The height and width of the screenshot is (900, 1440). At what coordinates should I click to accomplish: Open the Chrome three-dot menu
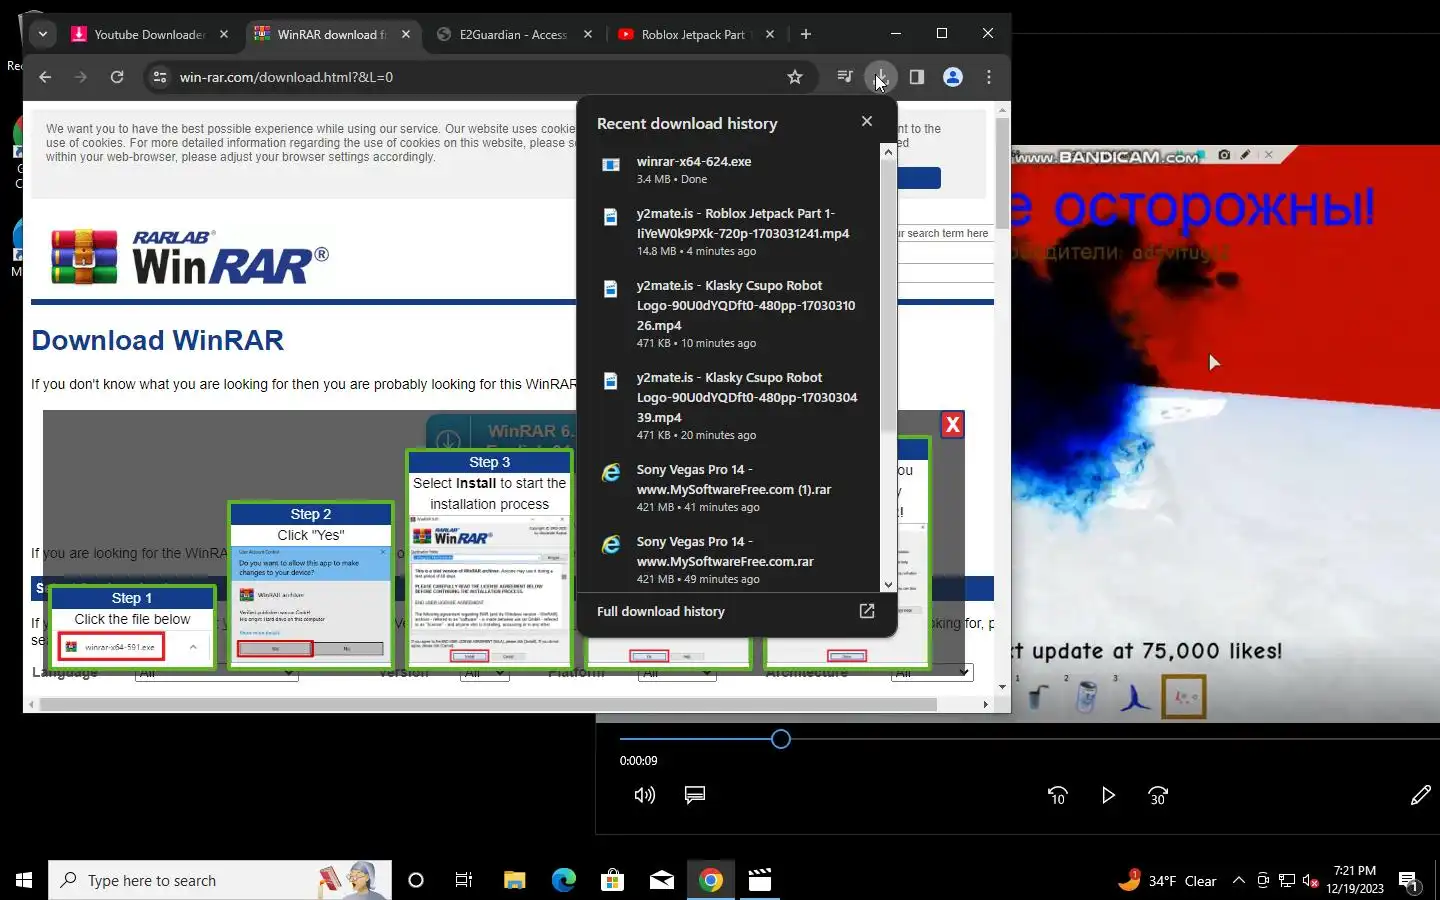(x=989, y=77)
